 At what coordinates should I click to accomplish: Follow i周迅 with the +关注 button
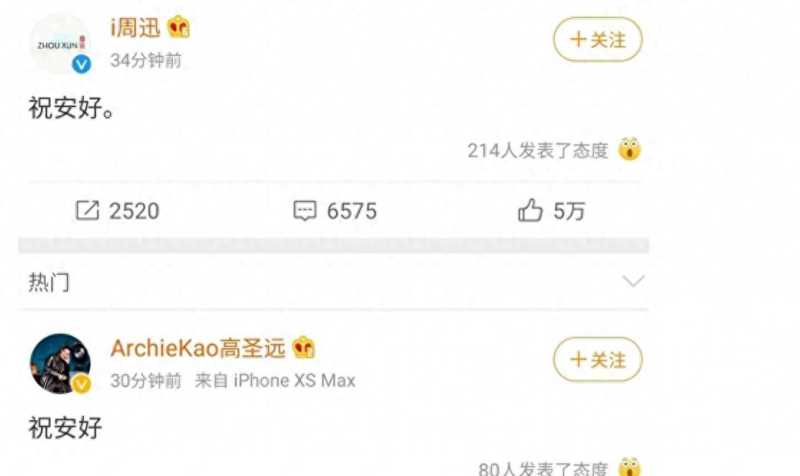click(597, 39)
